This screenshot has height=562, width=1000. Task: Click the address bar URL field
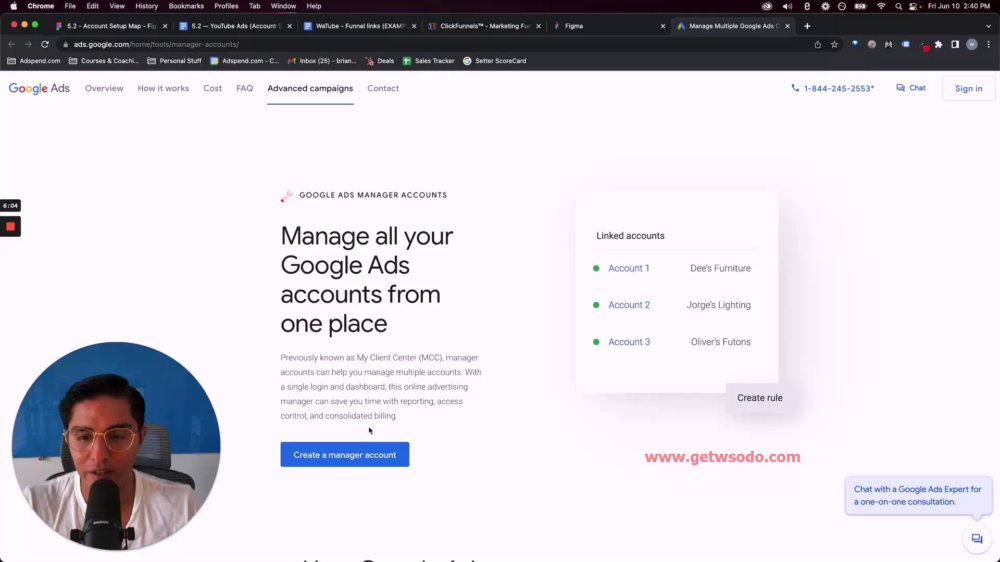434,45
